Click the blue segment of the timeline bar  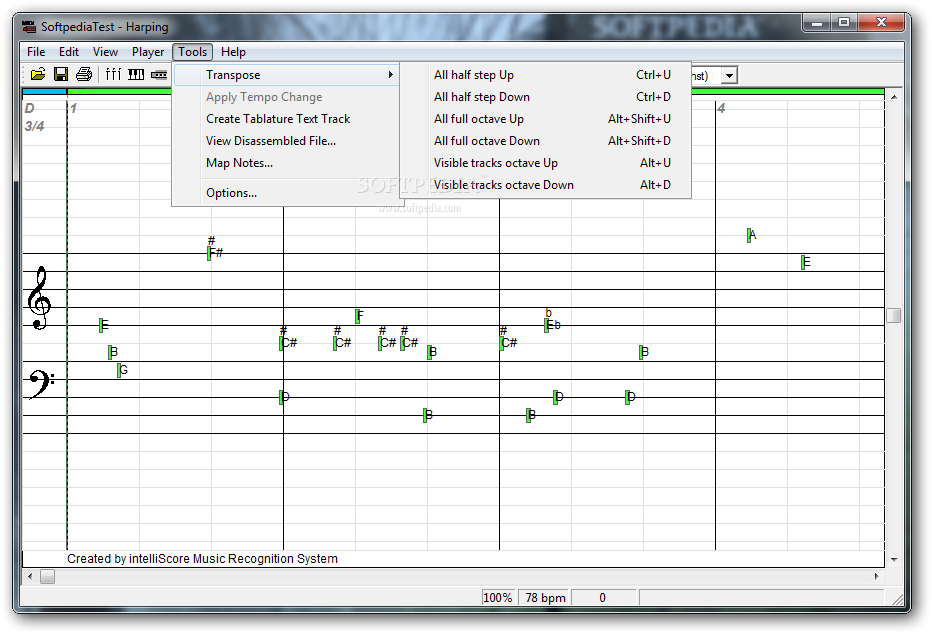coord(45,92)
